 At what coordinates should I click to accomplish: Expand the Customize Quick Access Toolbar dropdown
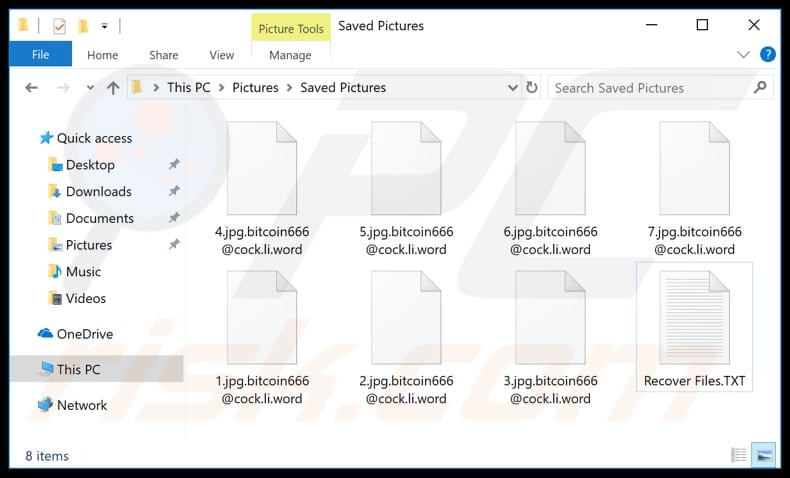point(104,26)
